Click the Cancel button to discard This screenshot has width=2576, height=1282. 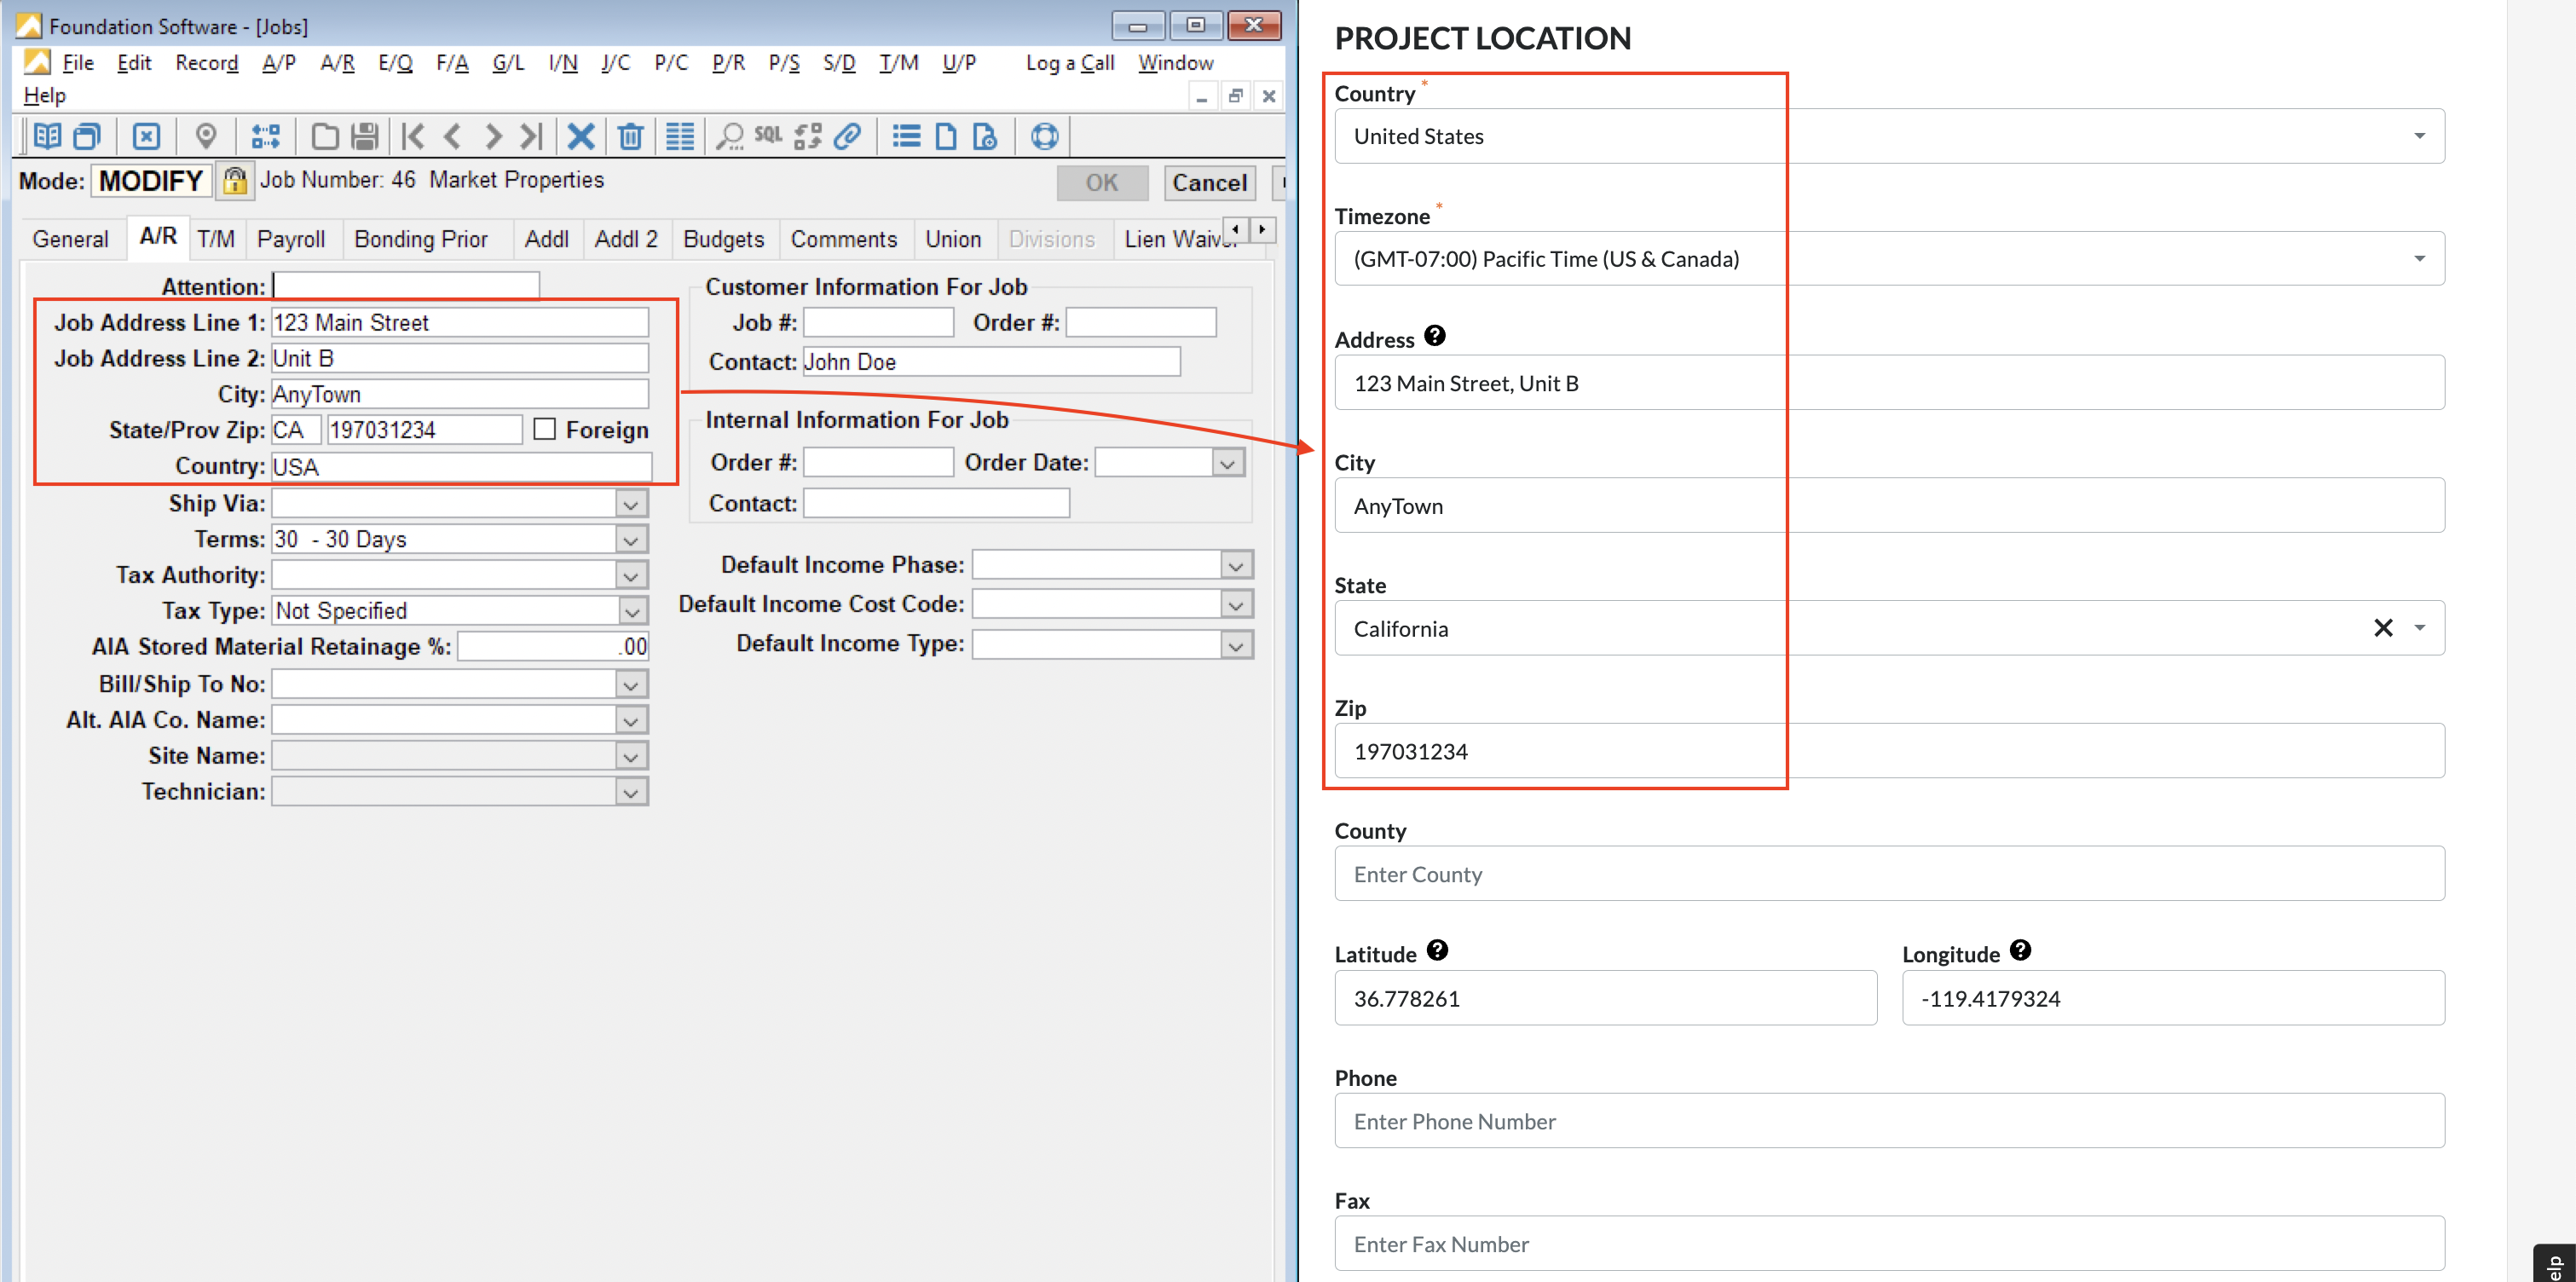pos(1208,182)
